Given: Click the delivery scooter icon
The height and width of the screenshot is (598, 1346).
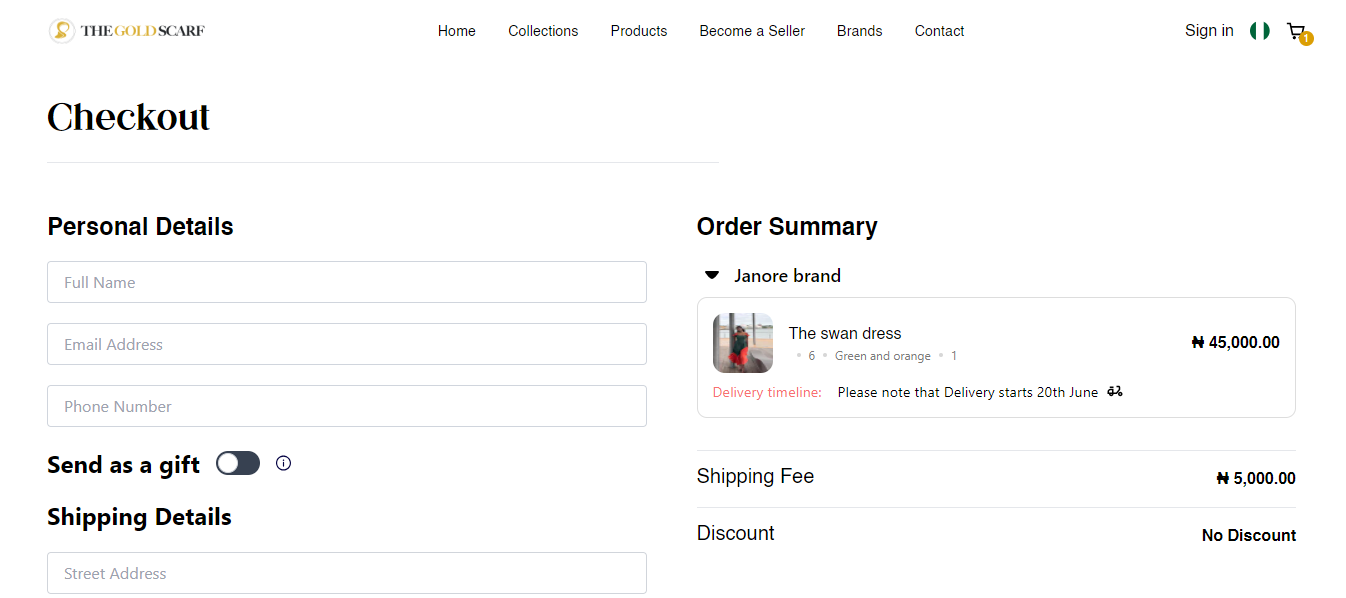Looking at the screenshot, I should pyautogui.click(x=1115, y=392).
